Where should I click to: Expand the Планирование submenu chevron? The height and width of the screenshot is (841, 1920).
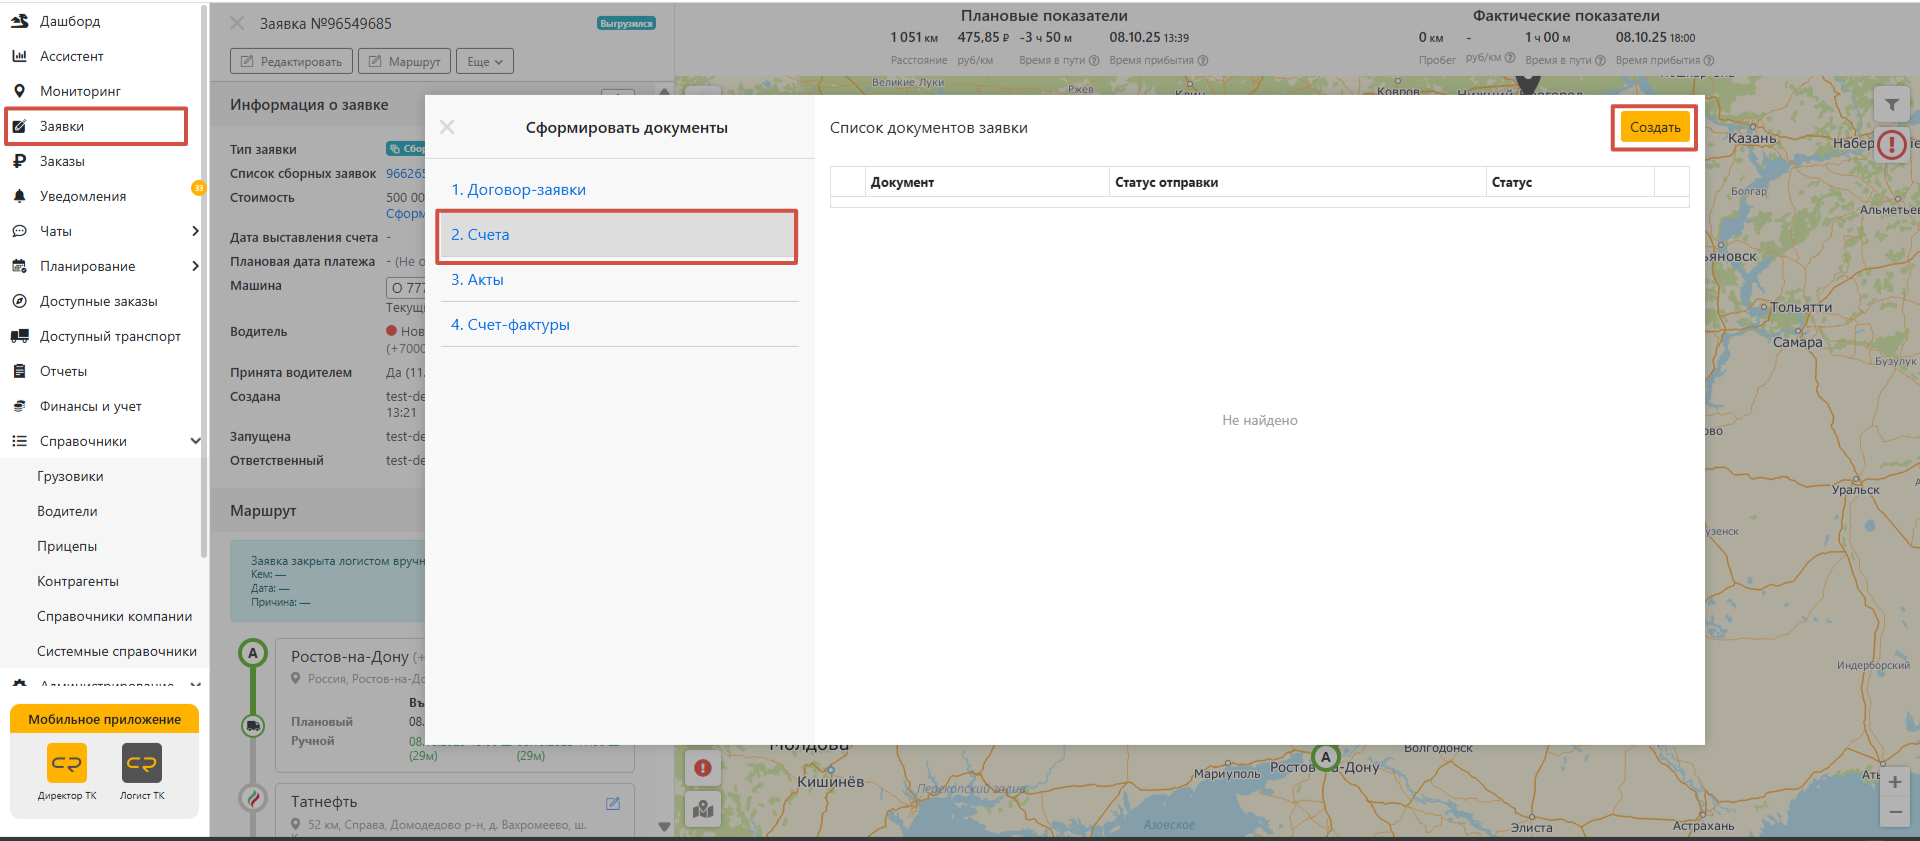coord(195,266)
